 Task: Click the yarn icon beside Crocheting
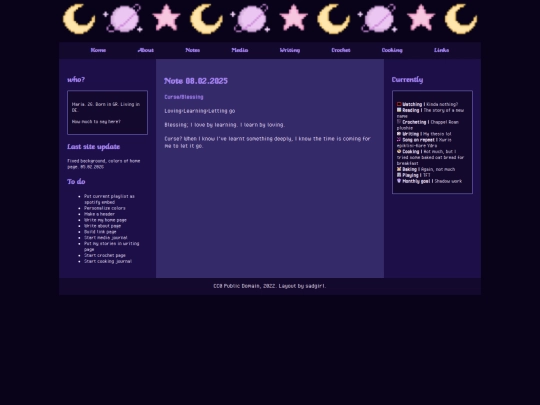coord(399,122)
